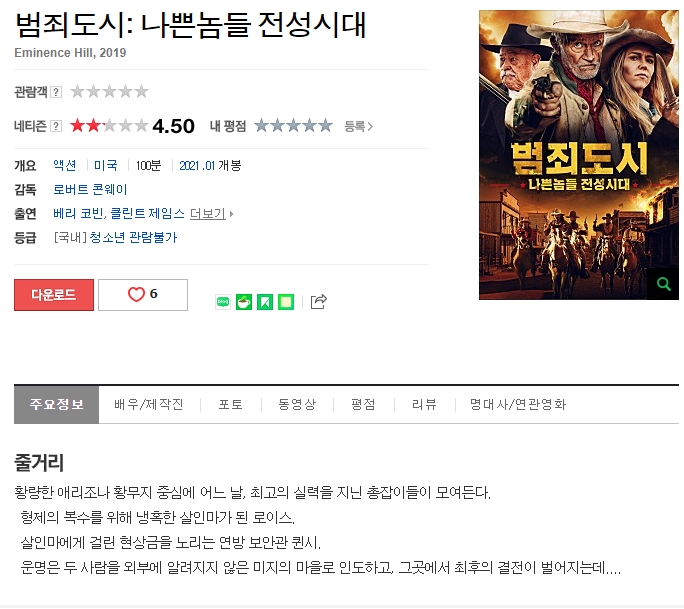Open the external share arrow icon
Screen dimensions: 684x609
(318, 301)
